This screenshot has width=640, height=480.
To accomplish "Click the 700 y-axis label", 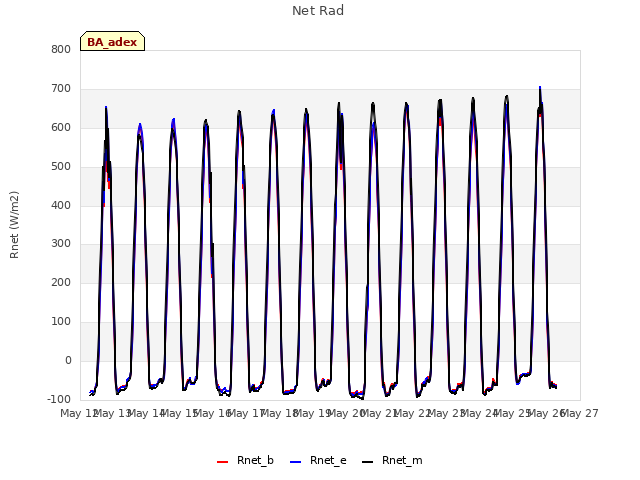I will [x=61, y=89].
